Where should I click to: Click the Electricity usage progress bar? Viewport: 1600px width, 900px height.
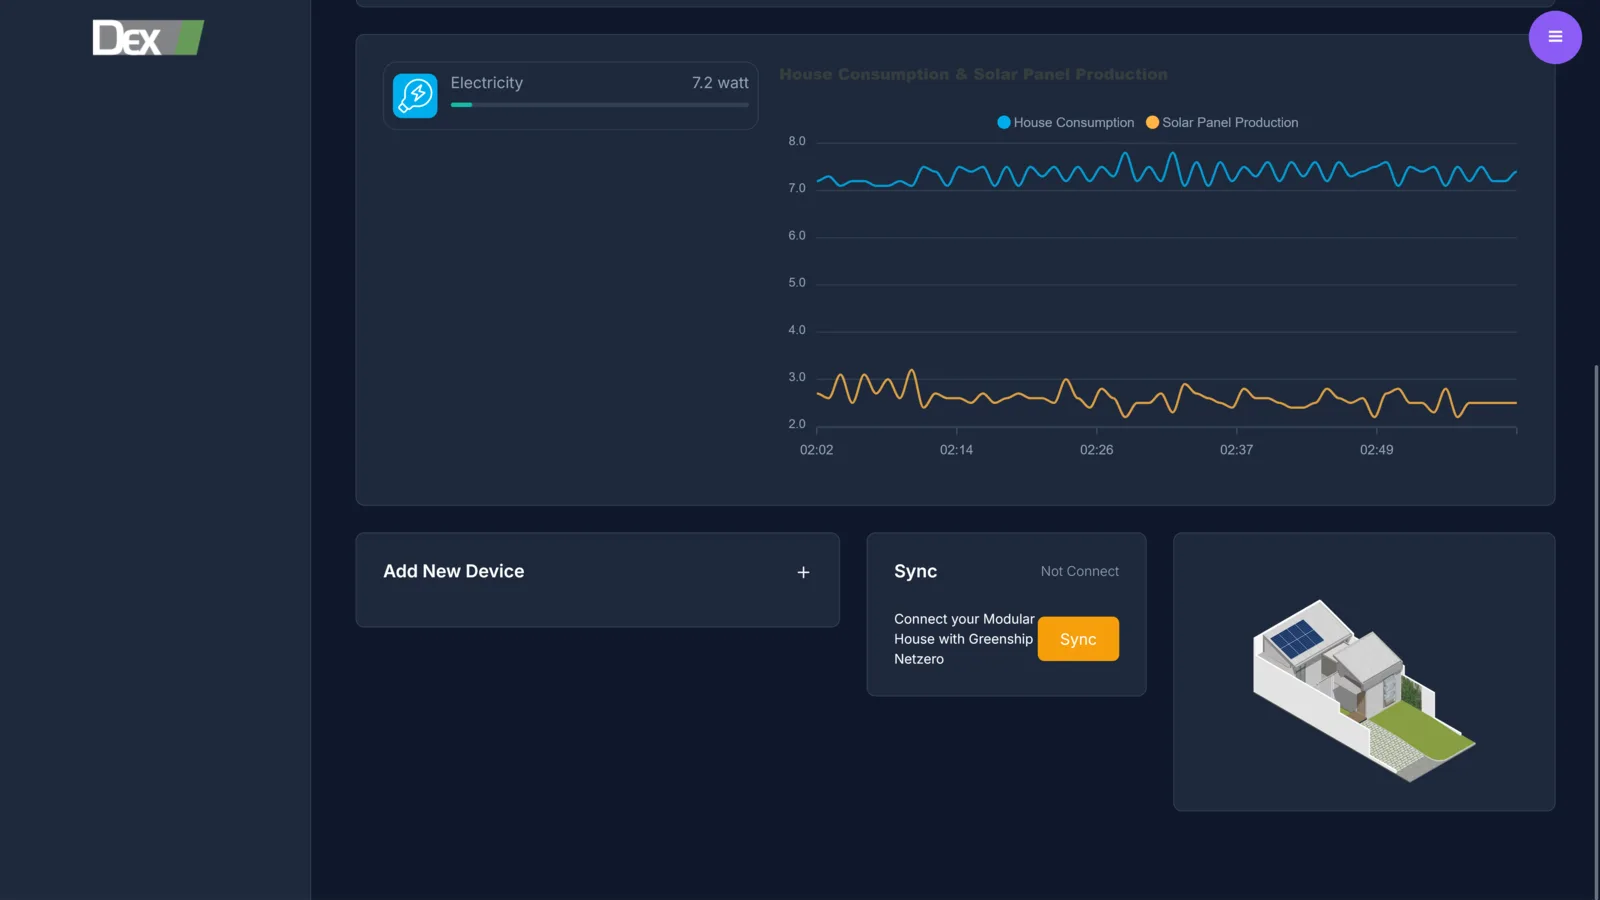click(599, 105)
